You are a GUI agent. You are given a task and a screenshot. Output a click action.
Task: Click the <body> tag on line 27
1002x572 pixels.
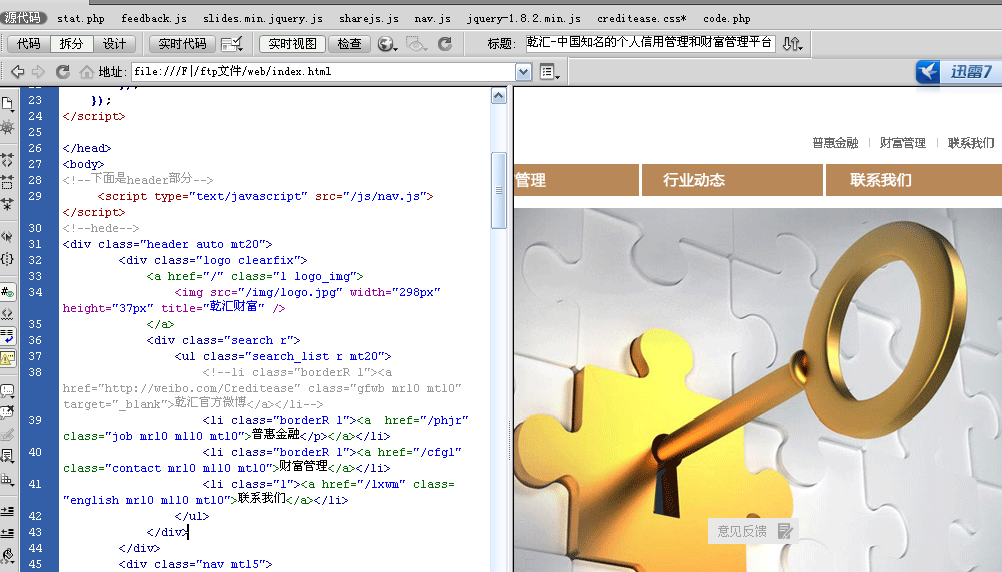point(83,164)
